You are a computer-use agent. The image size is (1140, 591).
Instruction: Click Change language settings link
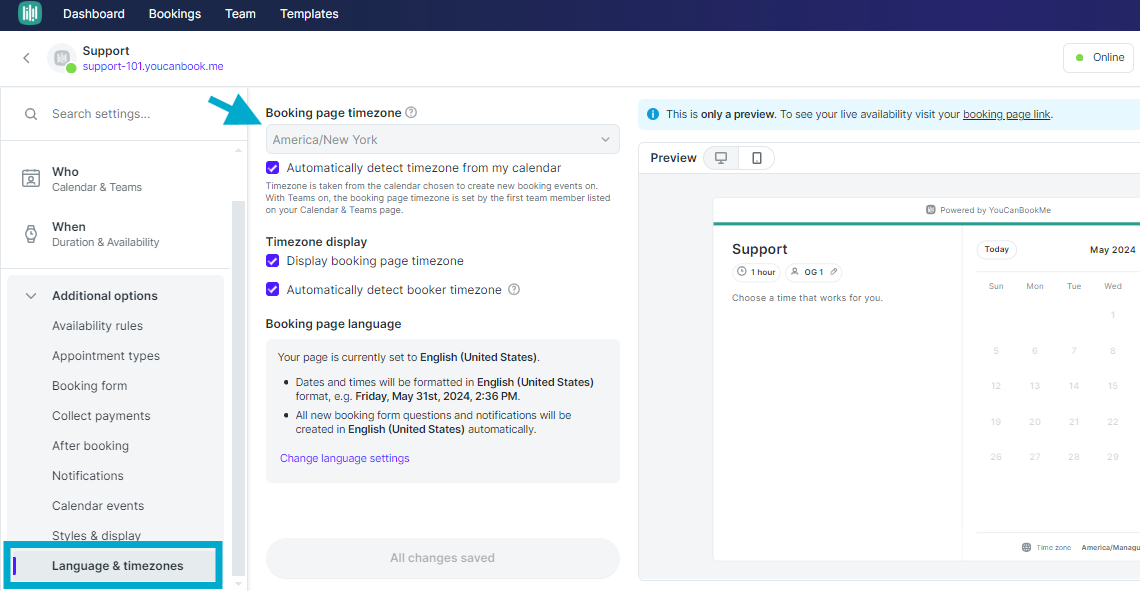(x=345, y=458)
